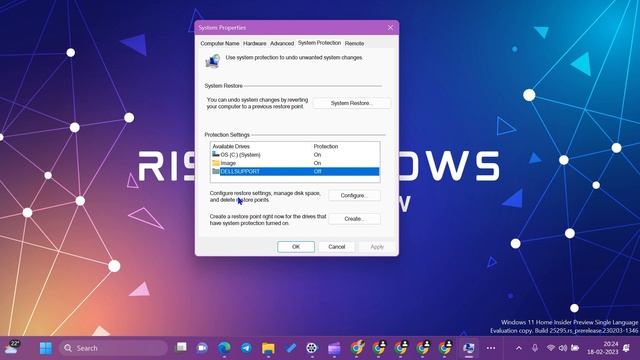Switch to the Hardware tab

pyautogui.click(x=255, y=43)
